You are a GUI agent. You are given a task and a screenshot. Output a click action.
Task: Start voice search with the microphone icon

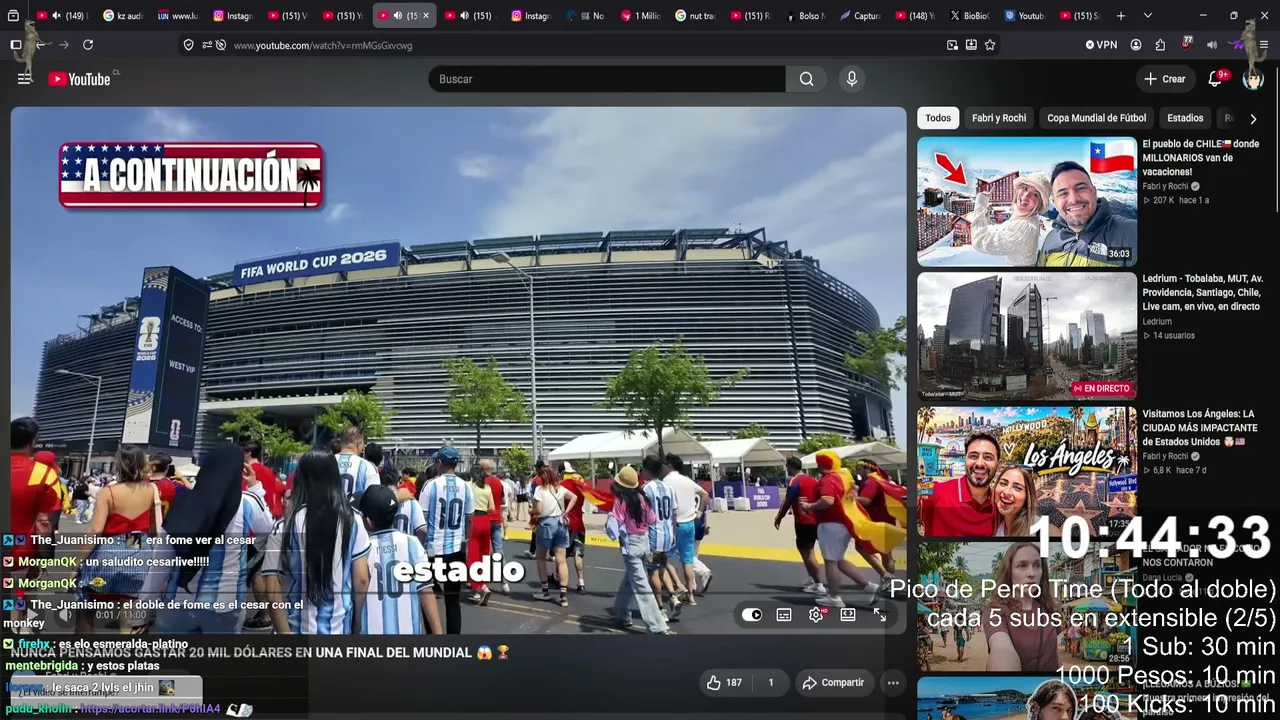(x=852, y=79)
